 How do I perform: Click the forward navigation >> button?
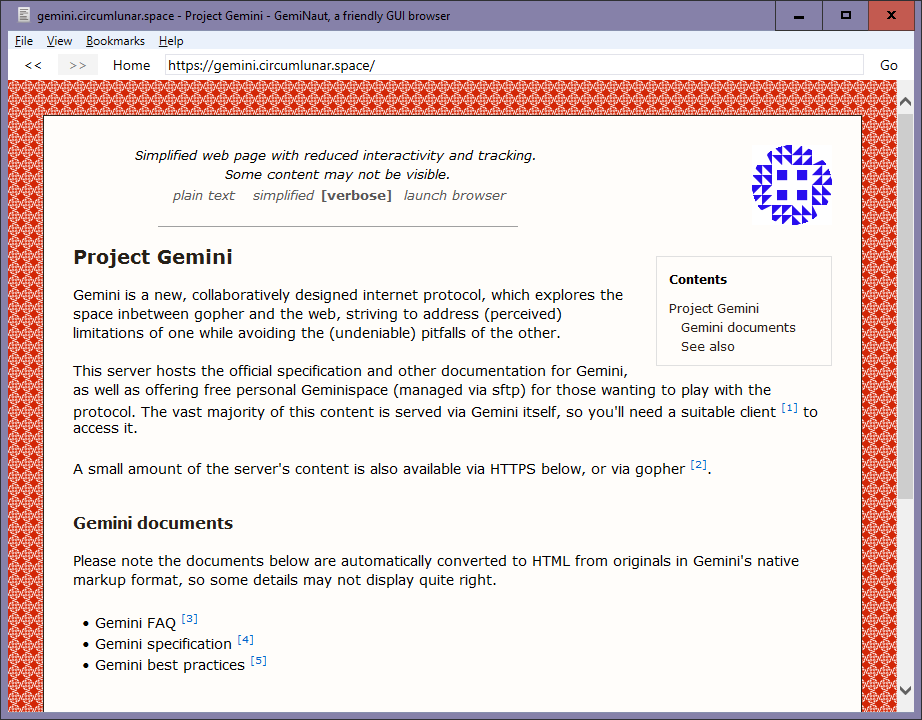pyautogui.click(x=77, y=65)
